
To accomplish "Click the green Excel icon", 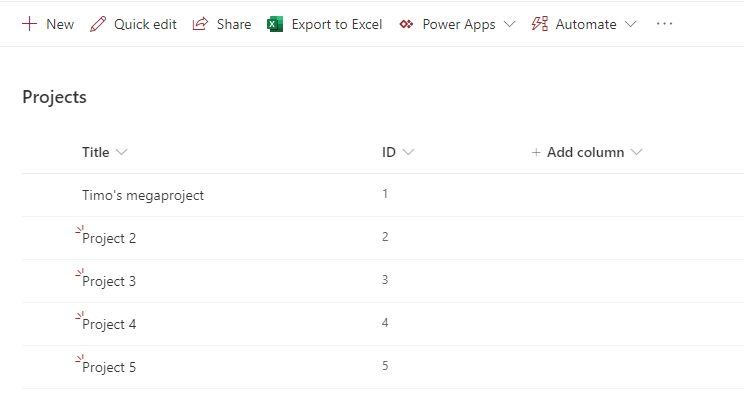I will [x=275, y=24].
